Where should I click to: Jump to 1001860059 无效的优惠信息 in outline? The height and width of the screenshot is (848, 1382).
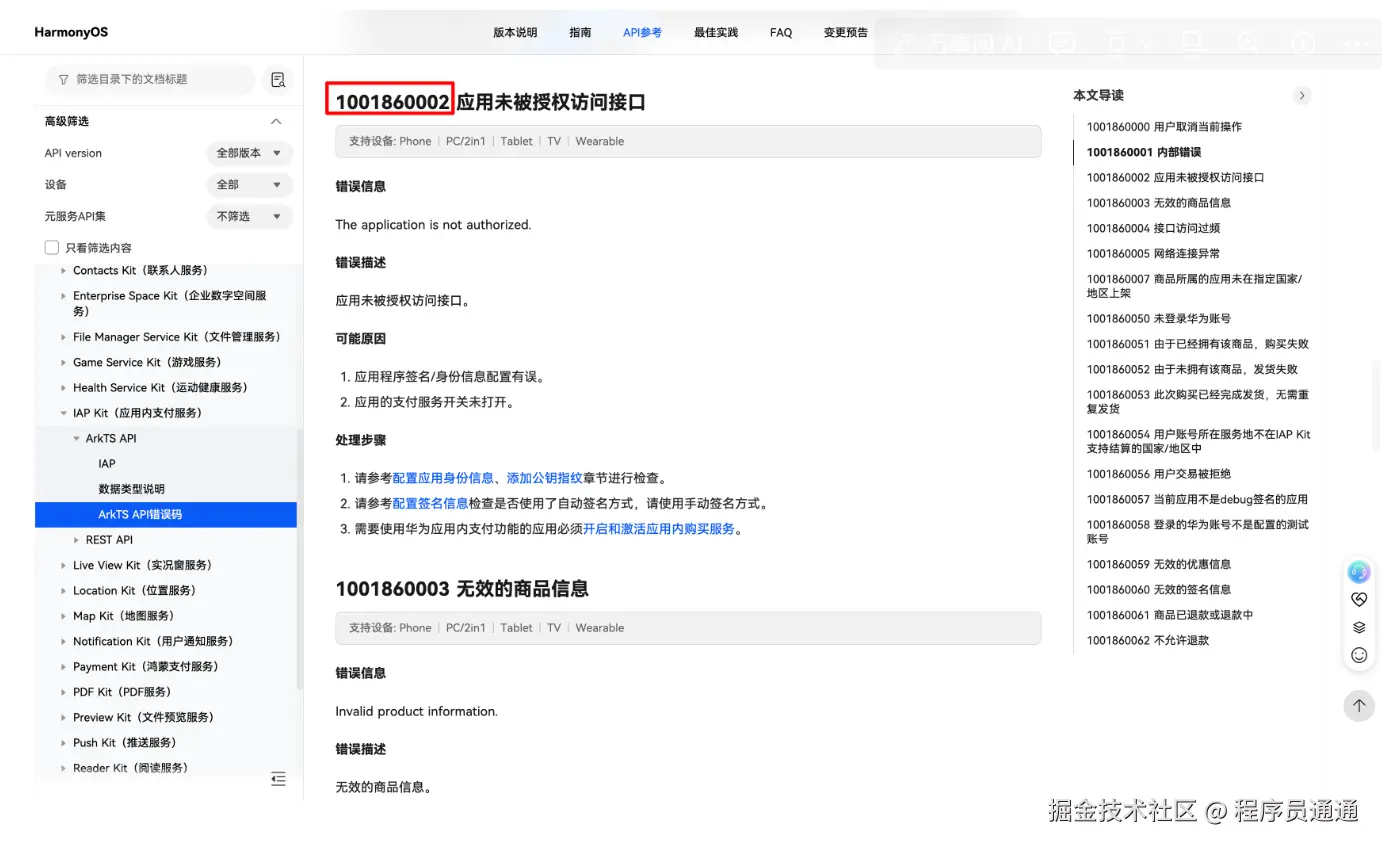tap(1158, 564)
